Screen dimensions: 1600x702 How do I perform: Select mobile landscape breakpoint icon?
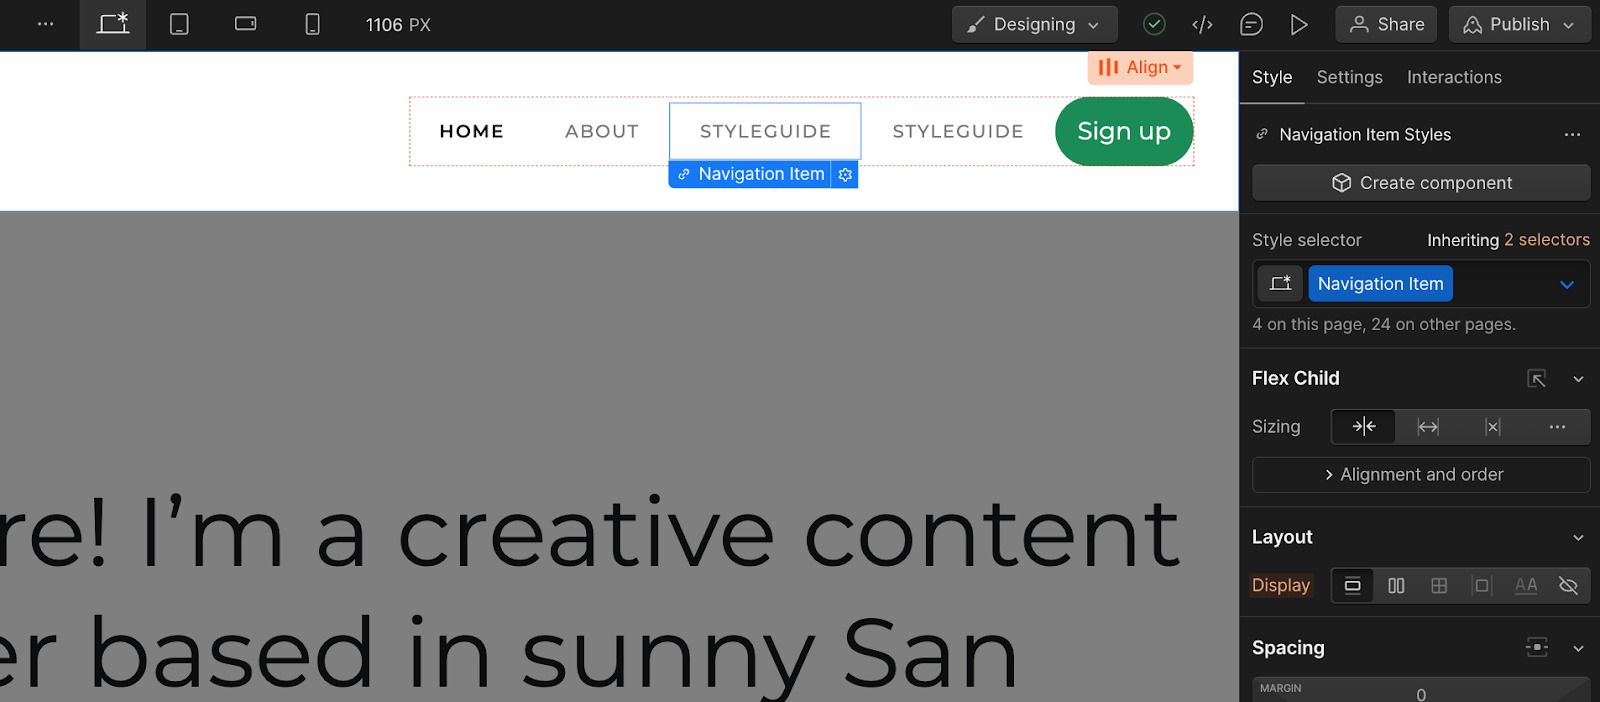click(x=245, y=25)
